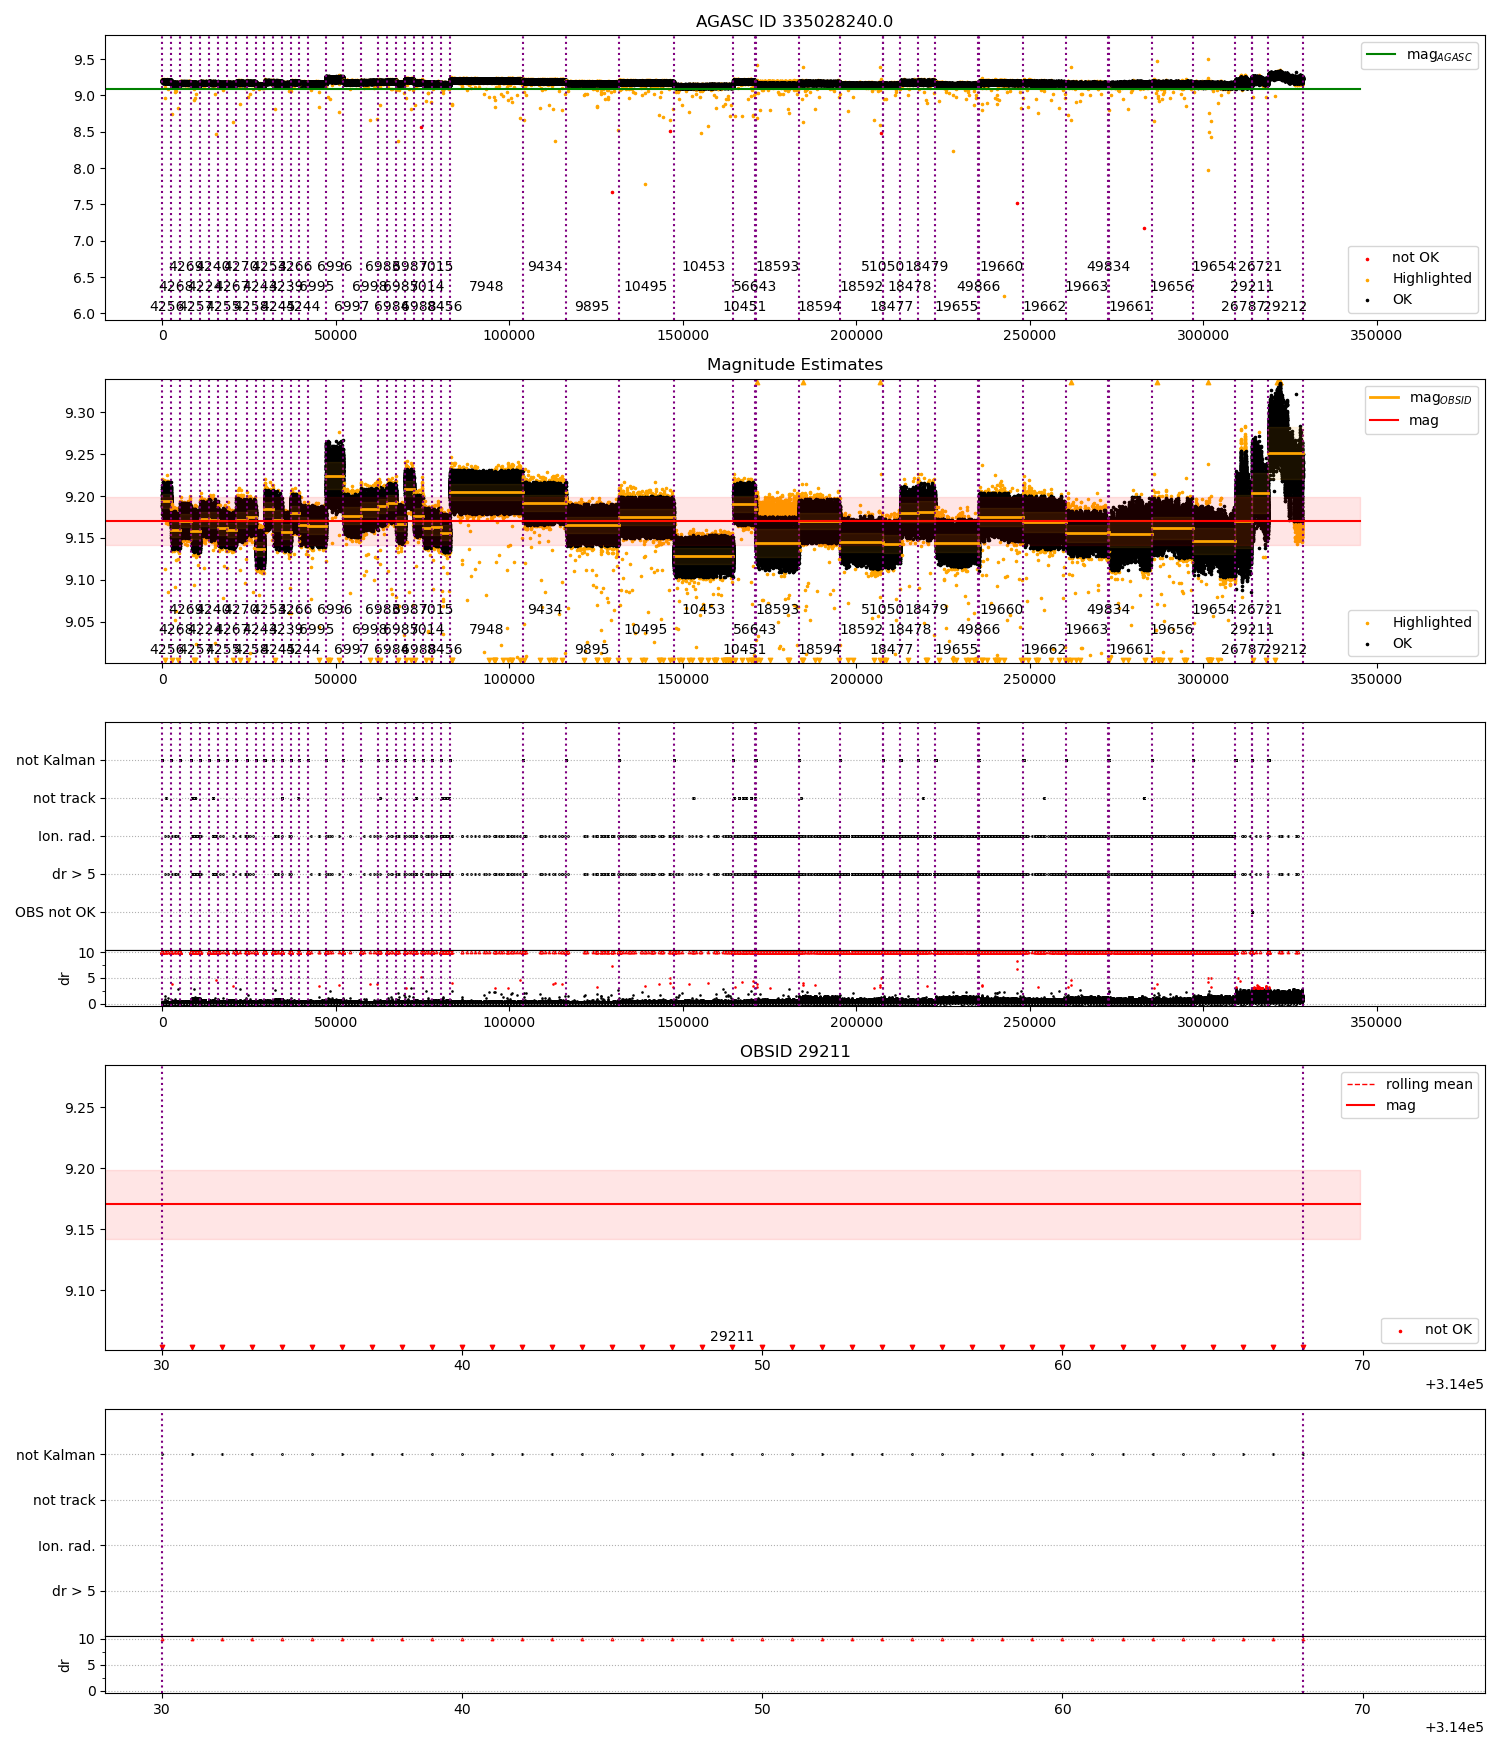Screen dimensions: 1500x1750
Task: Click OBSID label 9434 in Magnitude Estimates plot
Action: click(x=545, y=610)
